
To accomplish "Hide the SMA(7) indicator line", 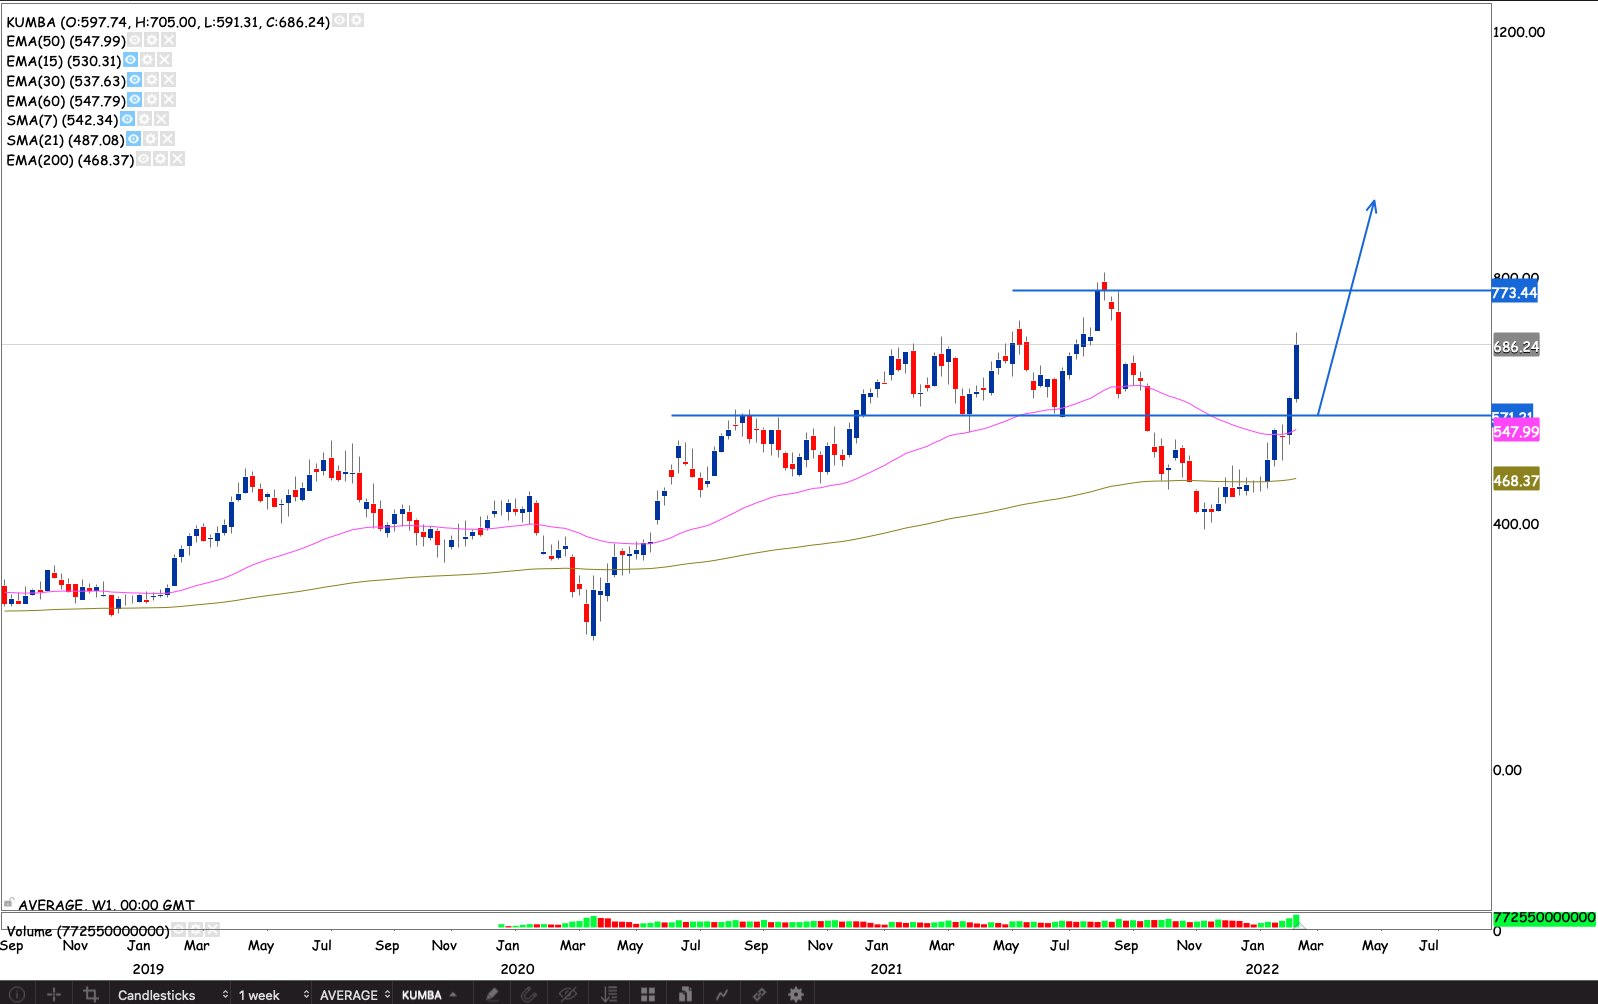I will click(127, 120).
